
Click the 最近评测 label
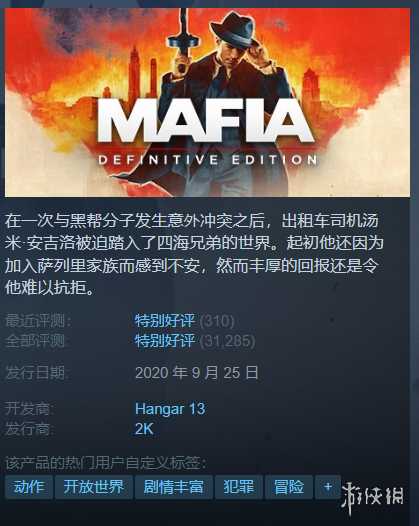point(38,321)
